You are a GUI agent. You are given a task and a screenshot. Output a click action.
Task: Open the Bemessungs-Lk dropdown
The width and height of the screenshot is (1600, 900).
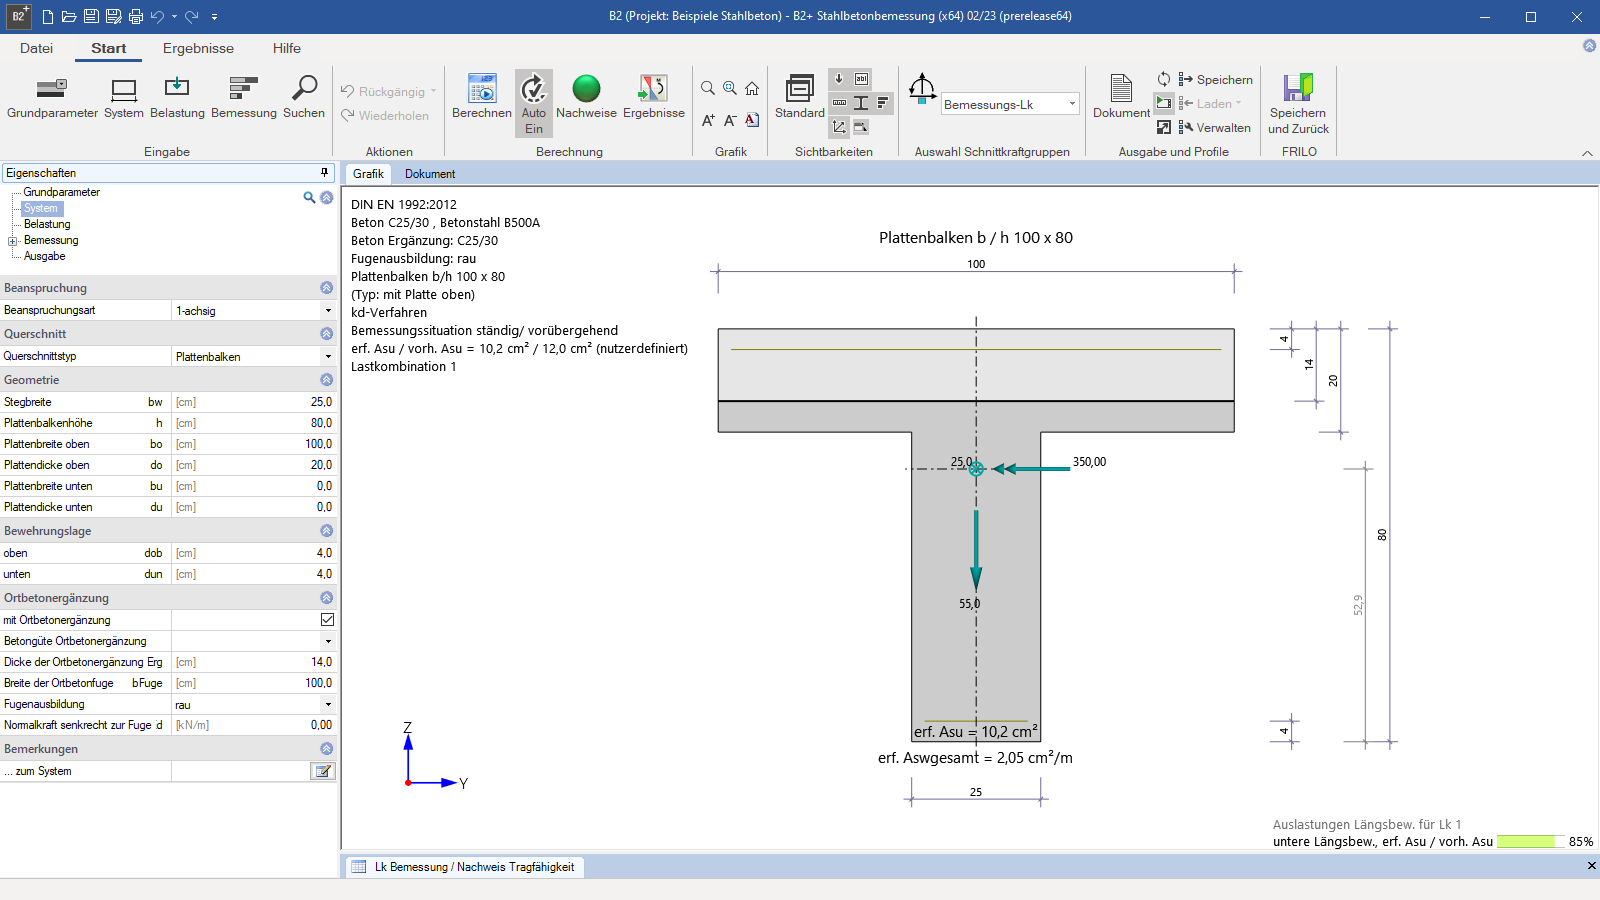coord(1072,104)
